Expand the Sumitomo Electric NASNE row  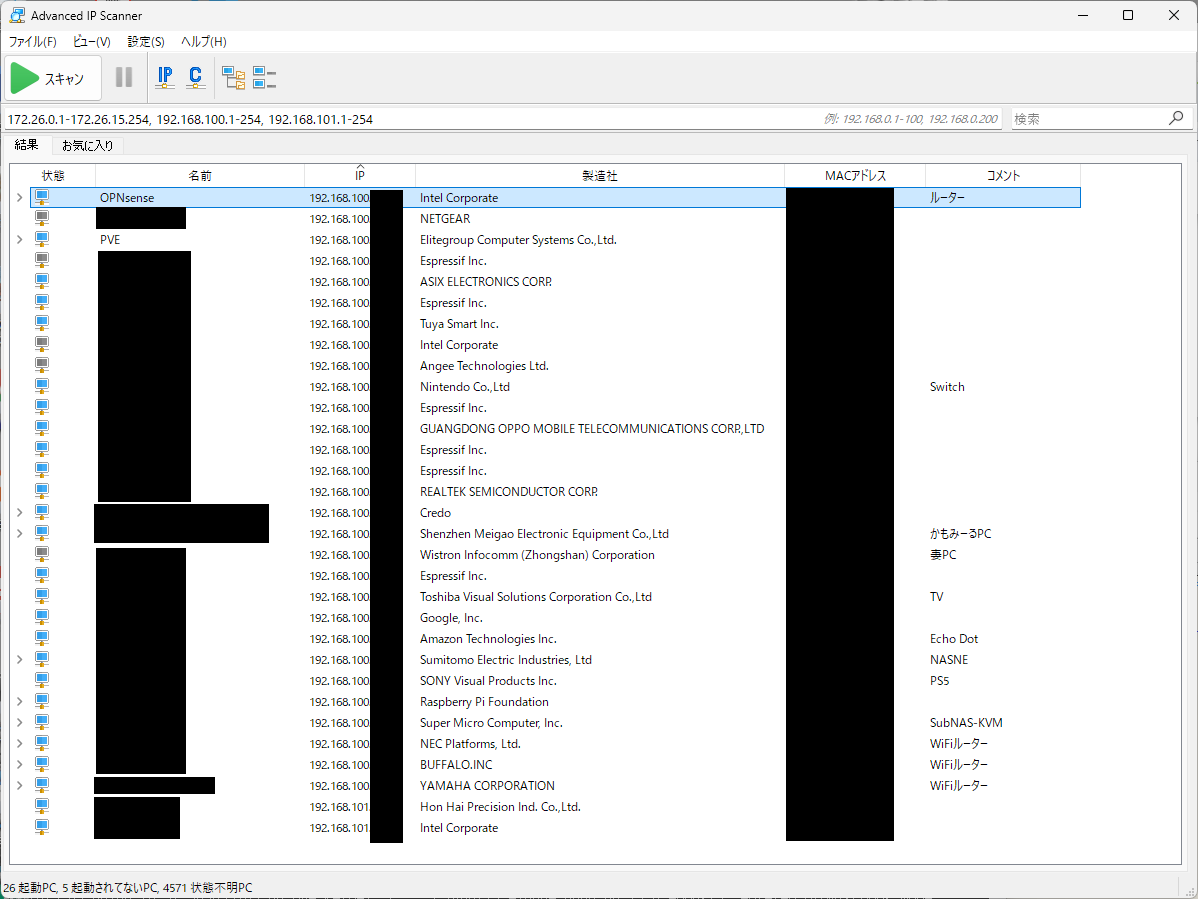click(x=20, y=660)
